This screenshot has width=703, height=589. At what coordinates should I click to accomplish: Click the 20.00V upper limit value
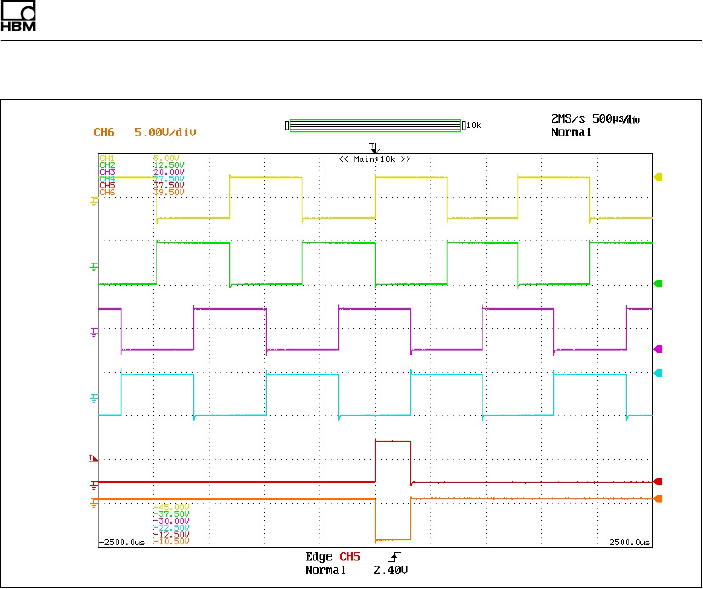pos(169,172)
